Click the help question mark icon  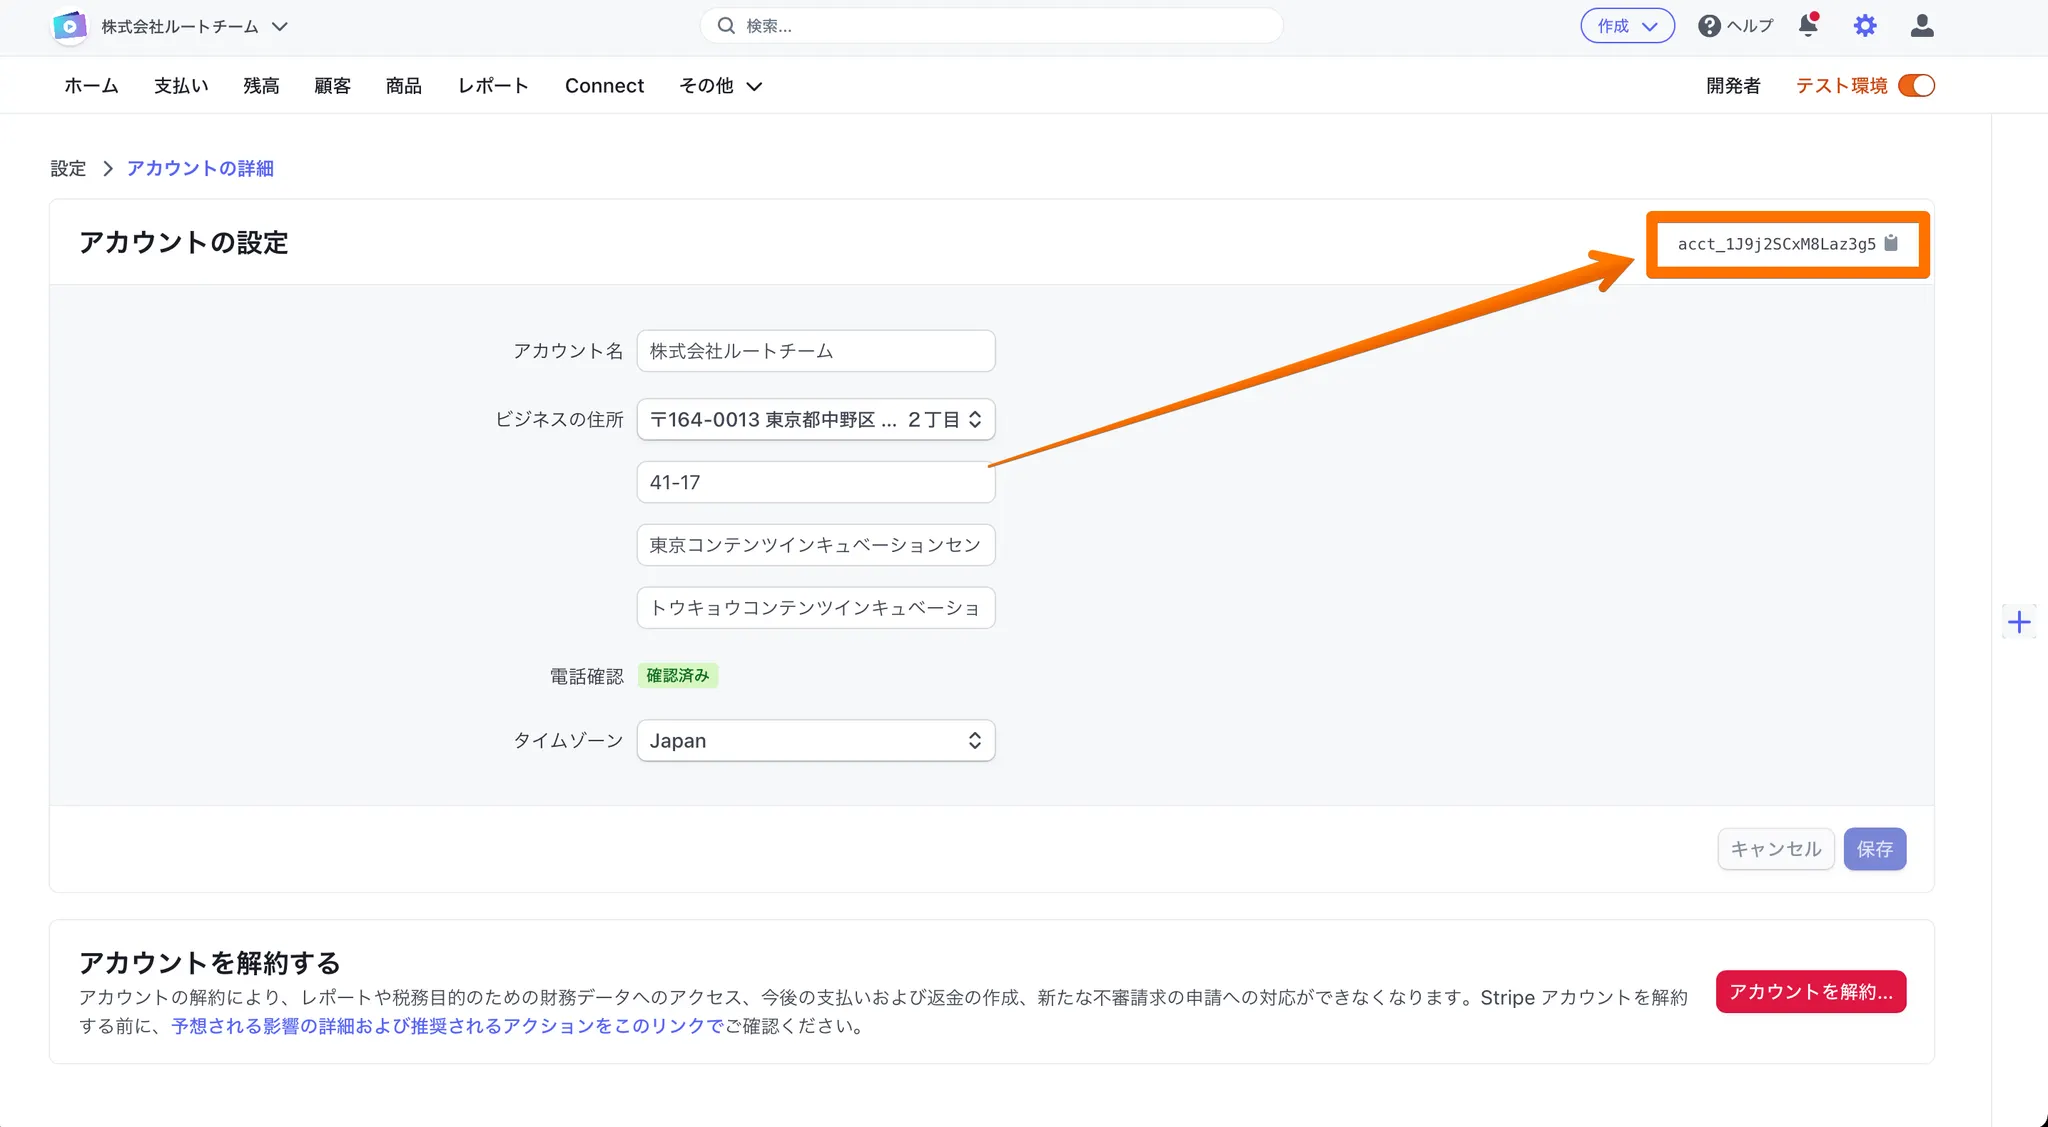click(x=1709, y=26)
